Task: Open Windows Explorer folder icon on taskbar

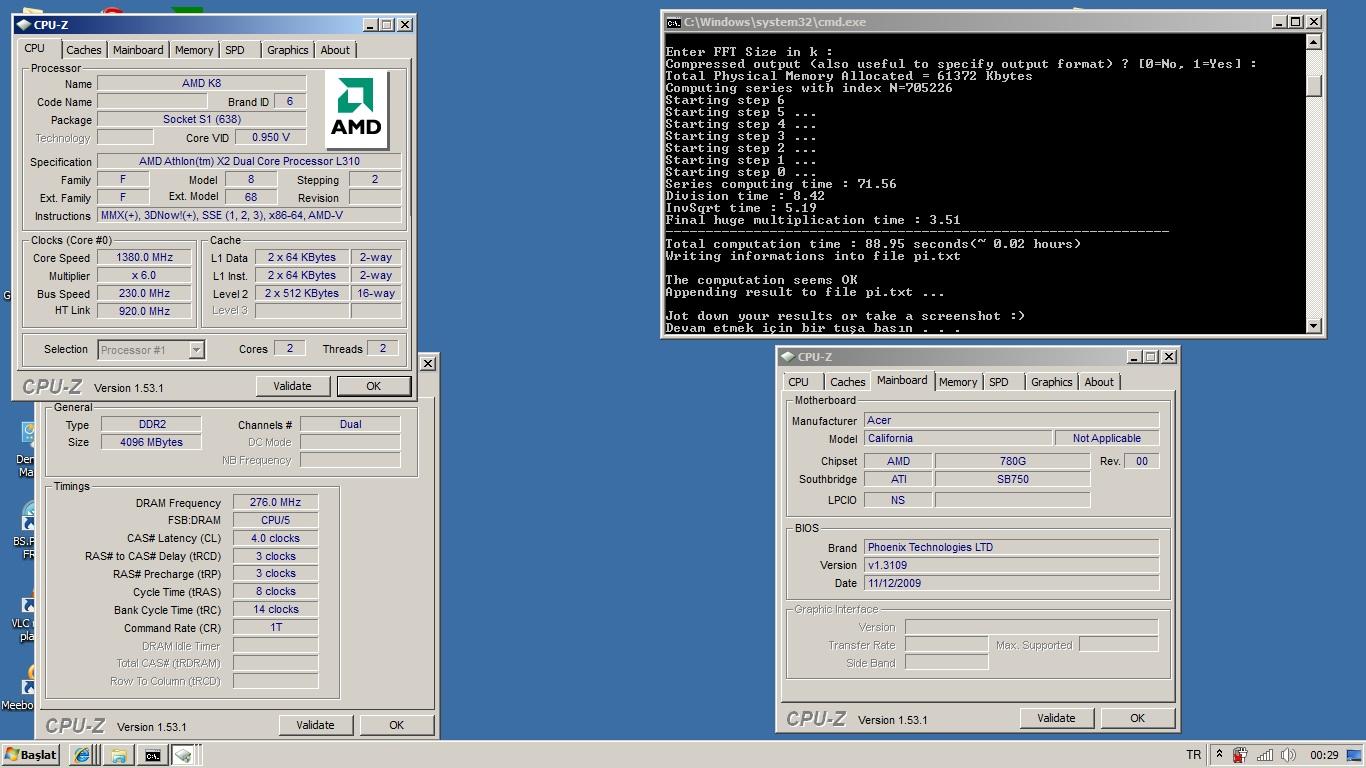Action: click(117, 756)
